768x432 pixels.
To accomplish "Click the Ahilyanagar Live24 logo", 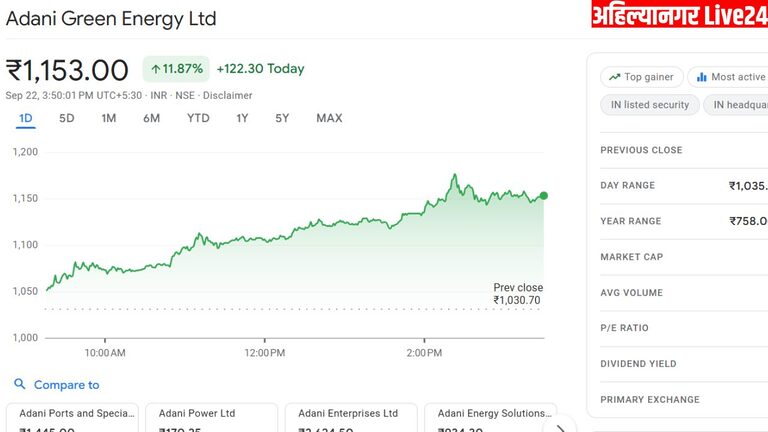I will pos(679,15).
